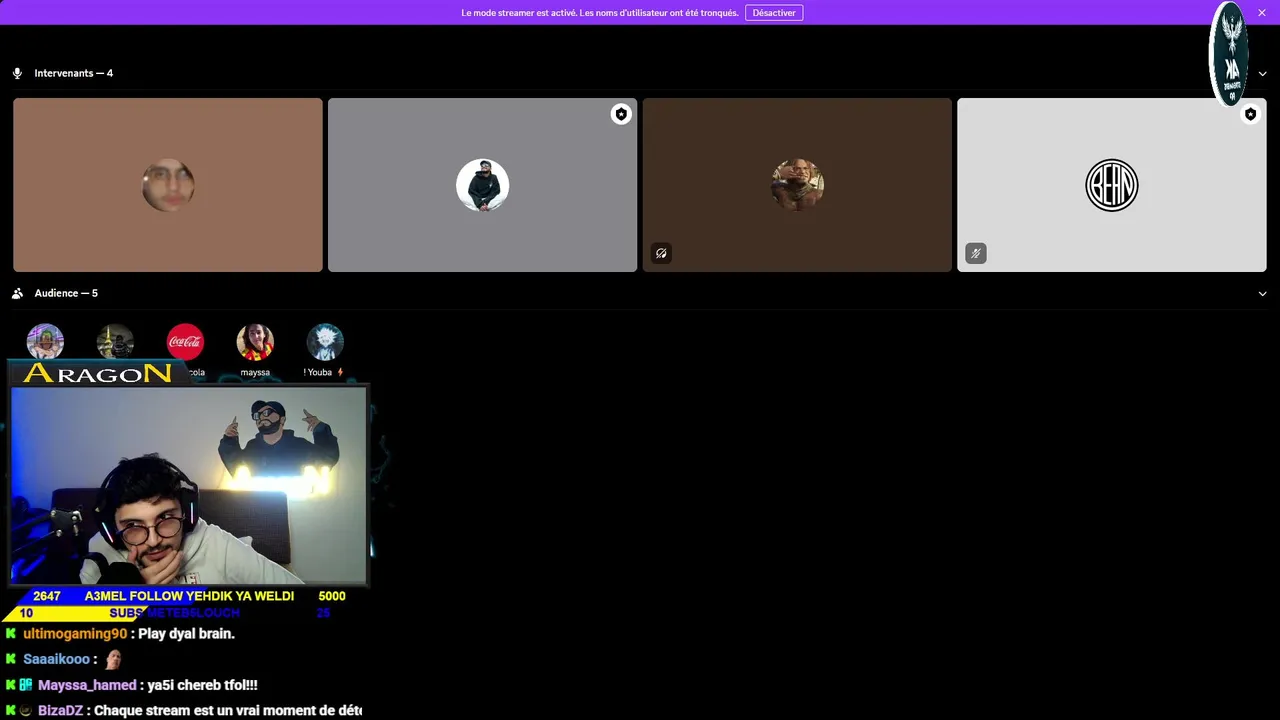
Task: Click the 2647 follower count number
Action: (x=47, y=596)
